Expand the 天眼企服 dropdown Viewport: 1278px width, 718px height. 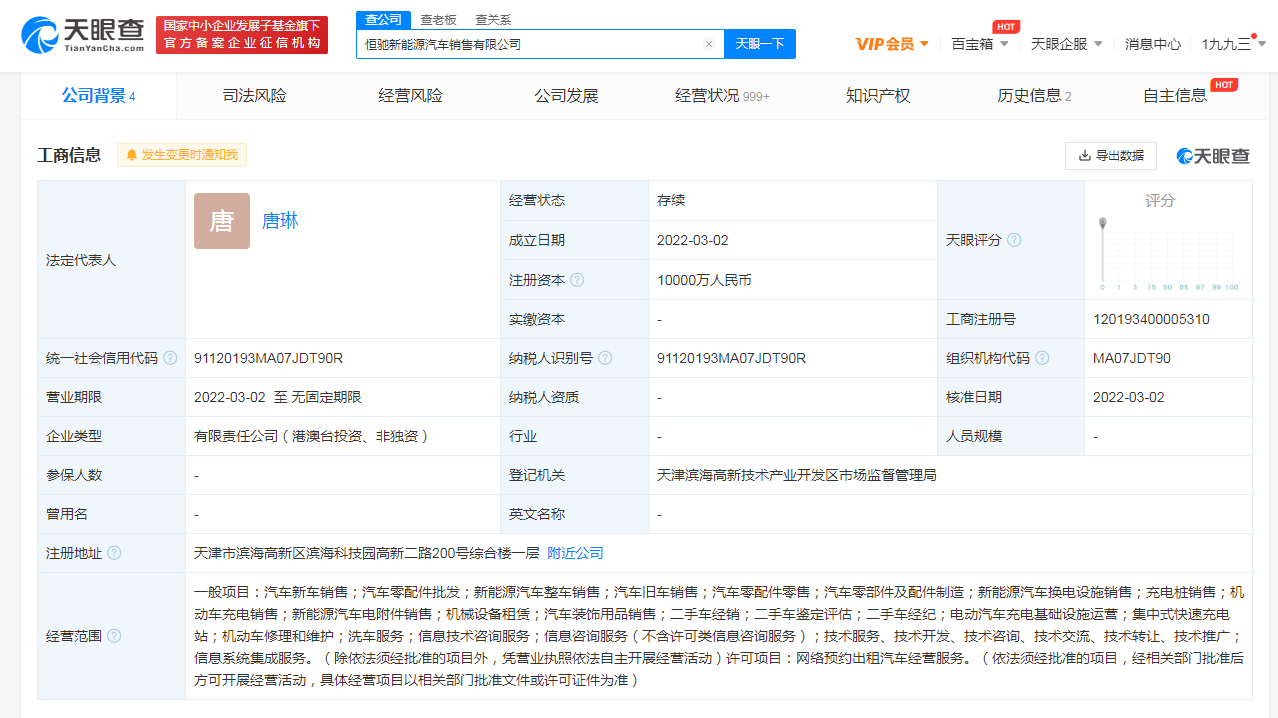(1067, 44)
